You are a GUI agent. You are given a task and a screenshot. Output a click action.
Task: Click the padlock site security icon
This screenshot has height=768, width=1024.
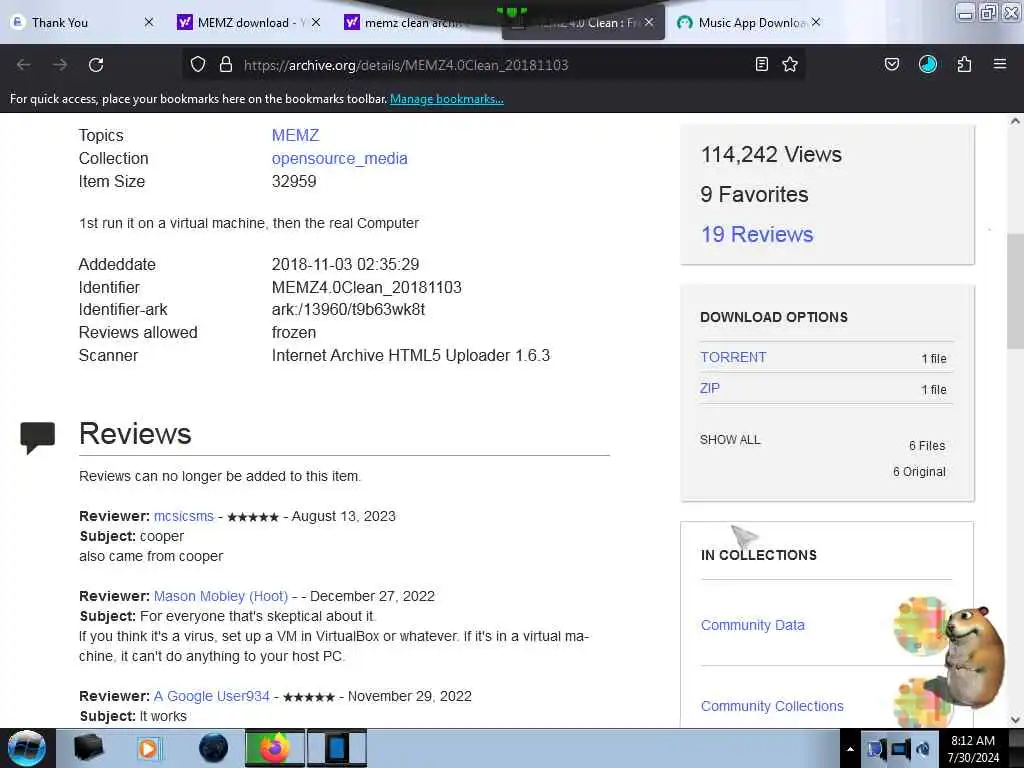[x=225, y=64]
